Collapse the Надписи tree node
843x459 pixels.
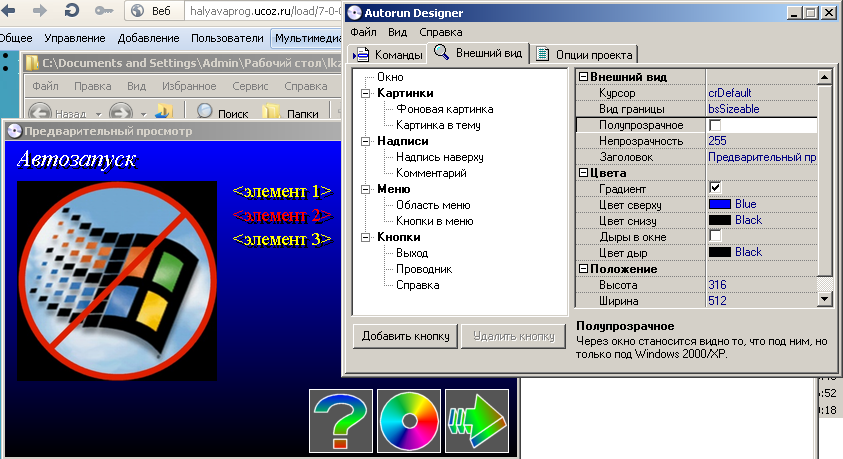366,141
